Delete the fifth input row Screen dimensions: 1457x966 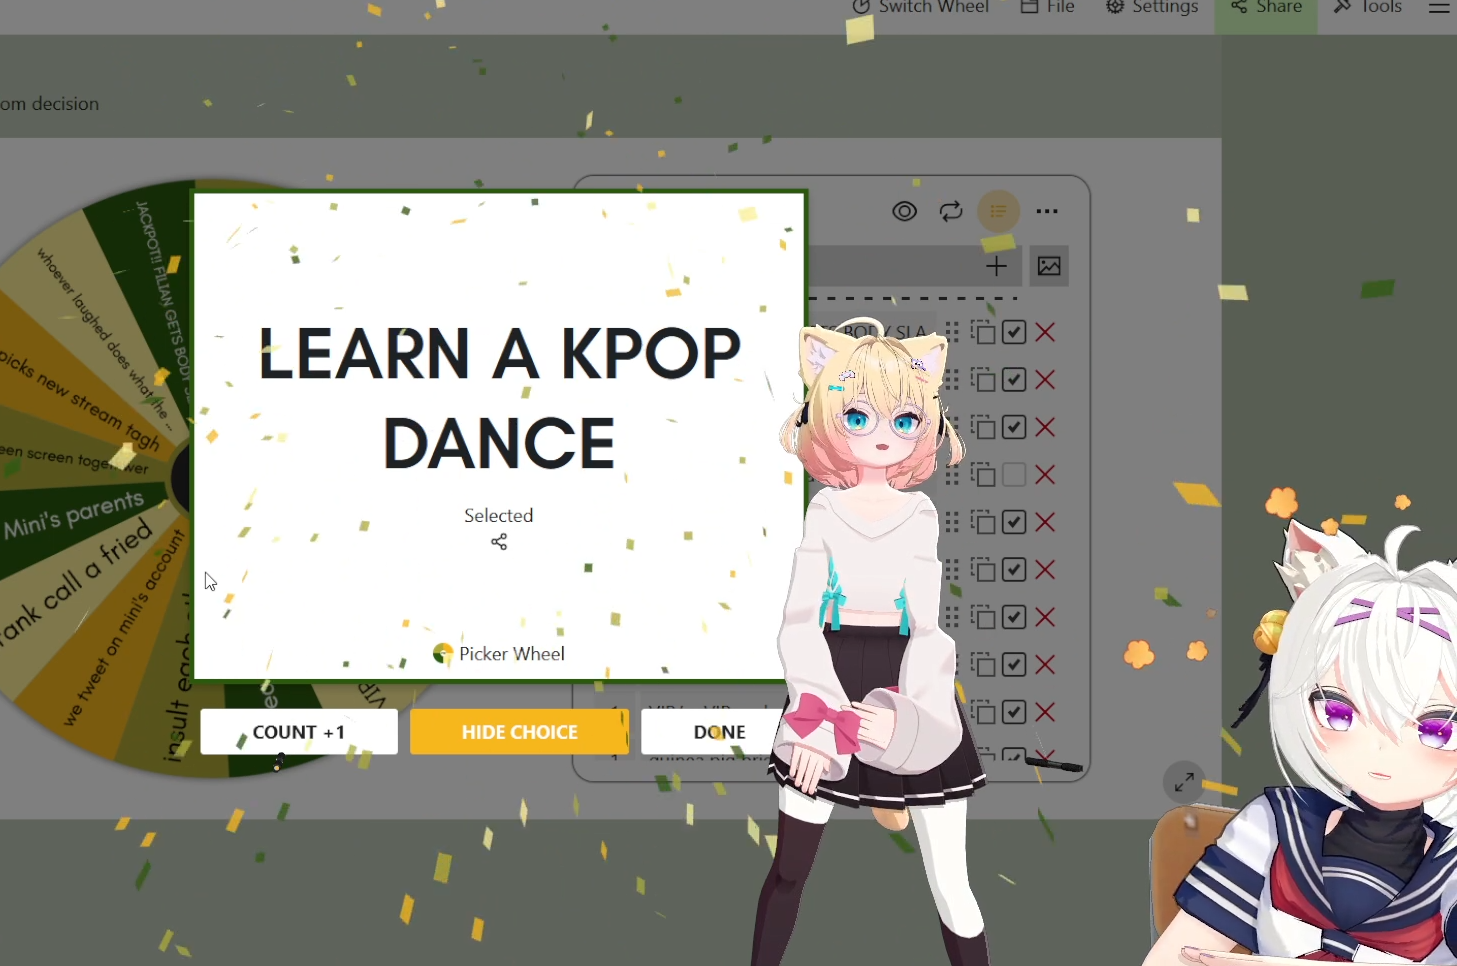pos(1045,522)
